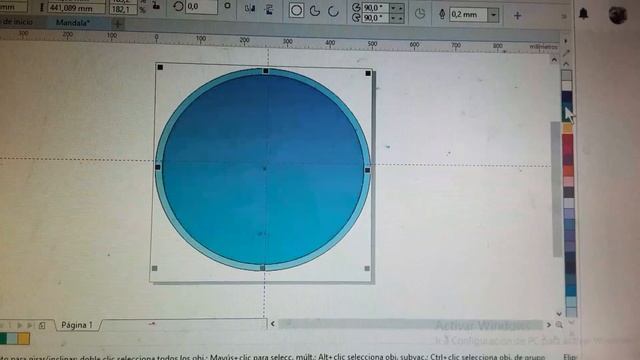This screenshot has height=360, width=640.
Task: Click the change direction clock icon
Action: [420, 14]
